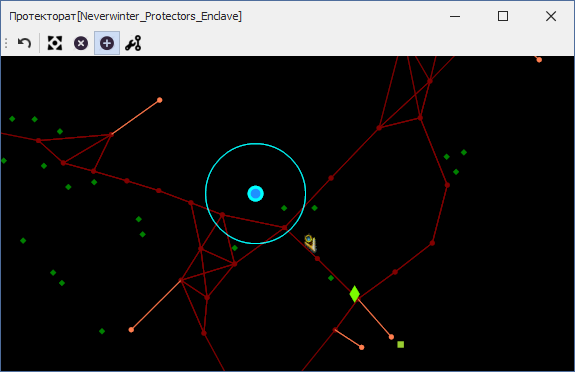Select the orange endpoint node above the left triangle
Viewport: 575px width, 372px height.
(x=160, y=100)
